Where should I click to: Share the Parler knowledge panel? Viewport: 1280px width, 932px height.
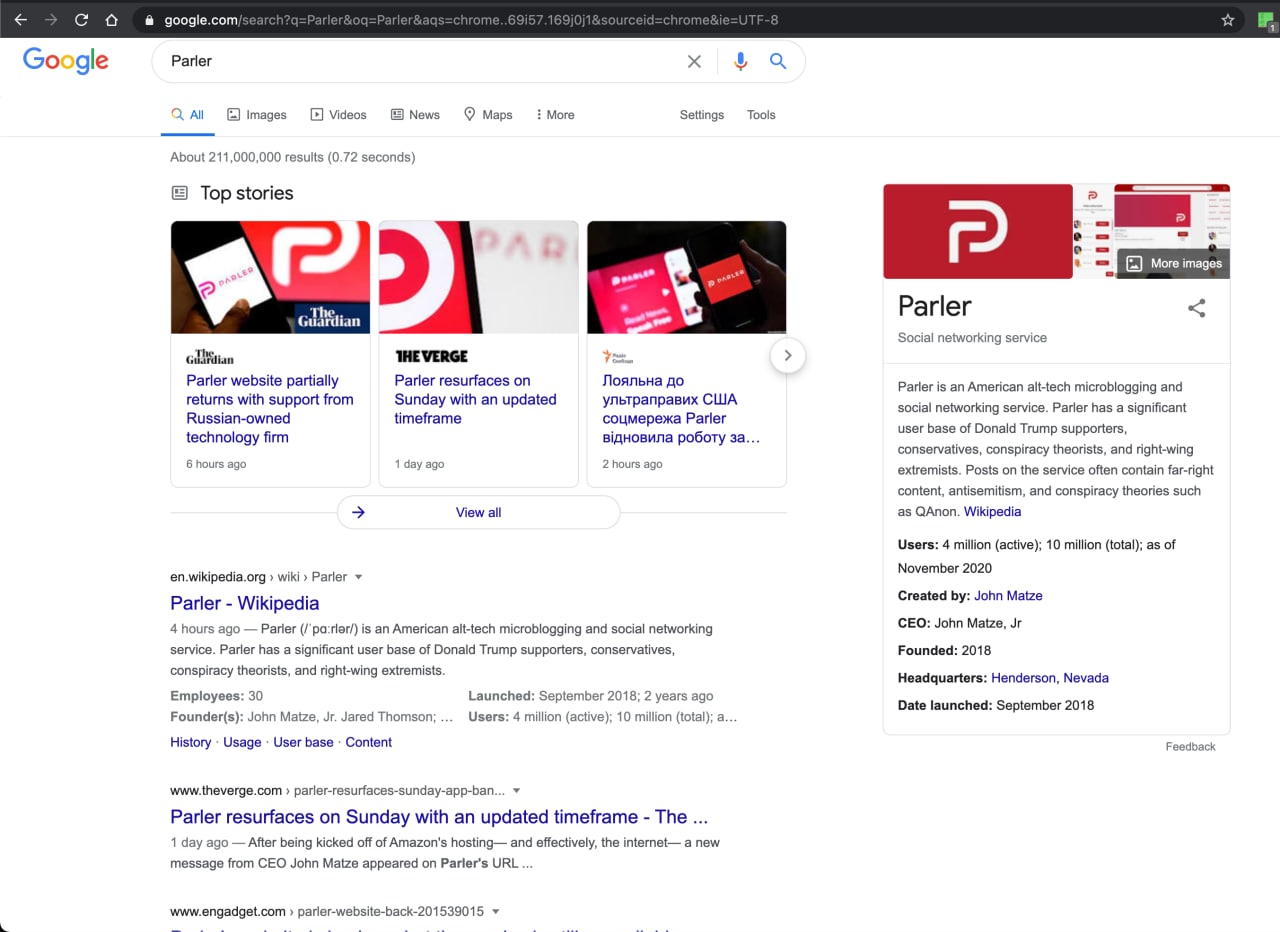point(1196,308)
